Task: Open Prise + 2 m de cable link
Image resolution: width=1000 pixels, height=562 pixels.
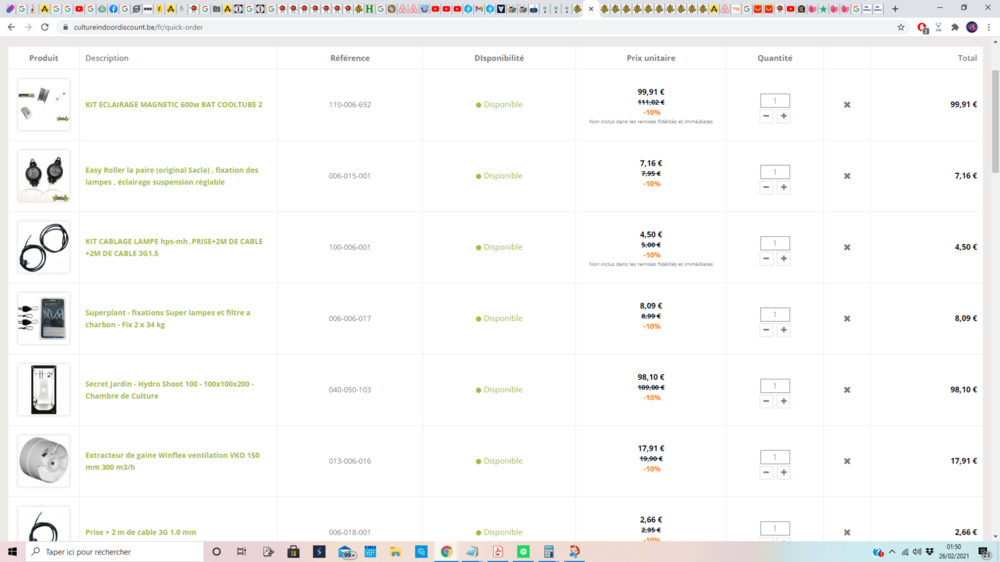Action: tap(141, 532)
